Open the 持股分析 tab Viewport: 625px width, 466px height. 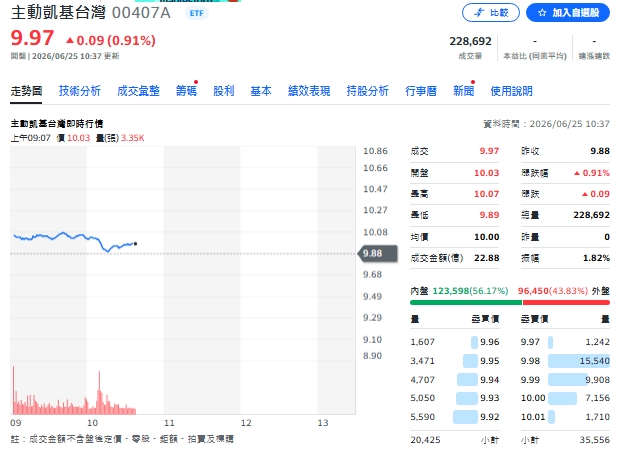pyautogui.click(x=368, y=91)
